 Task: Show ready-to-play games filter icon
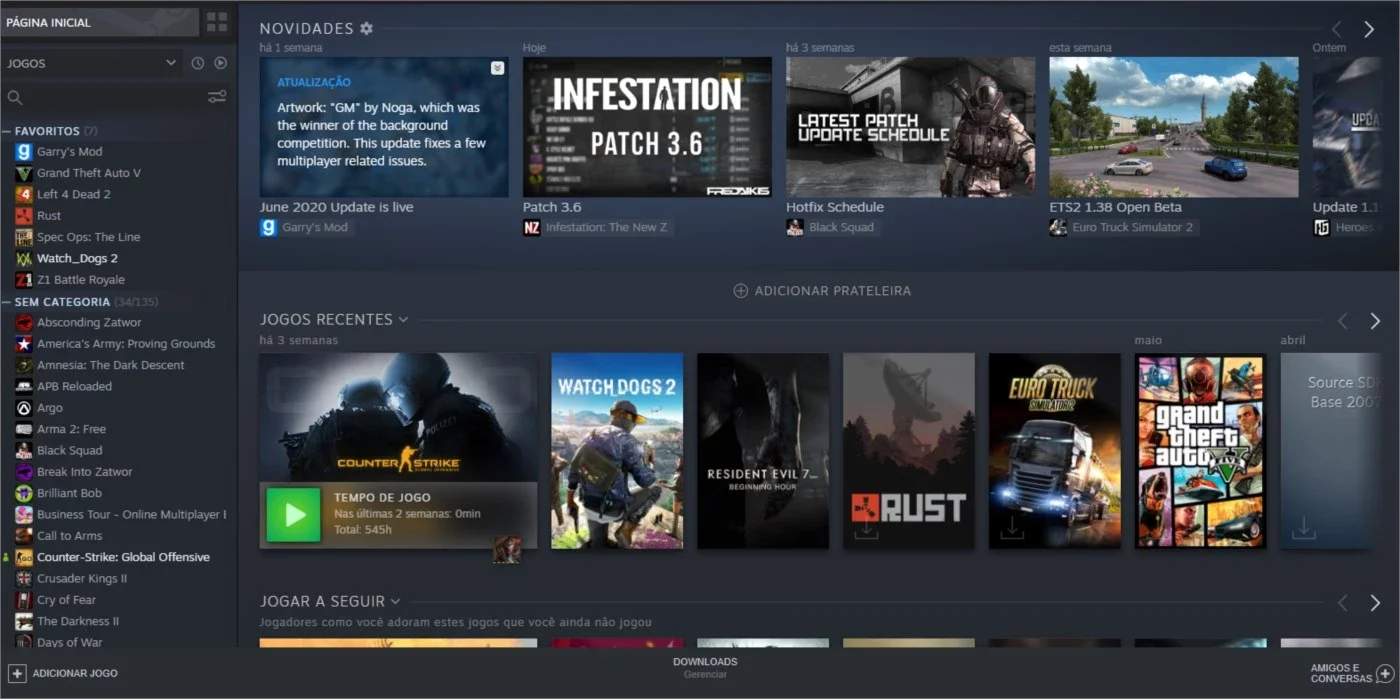pyautogui.click(x=221, y=63)
